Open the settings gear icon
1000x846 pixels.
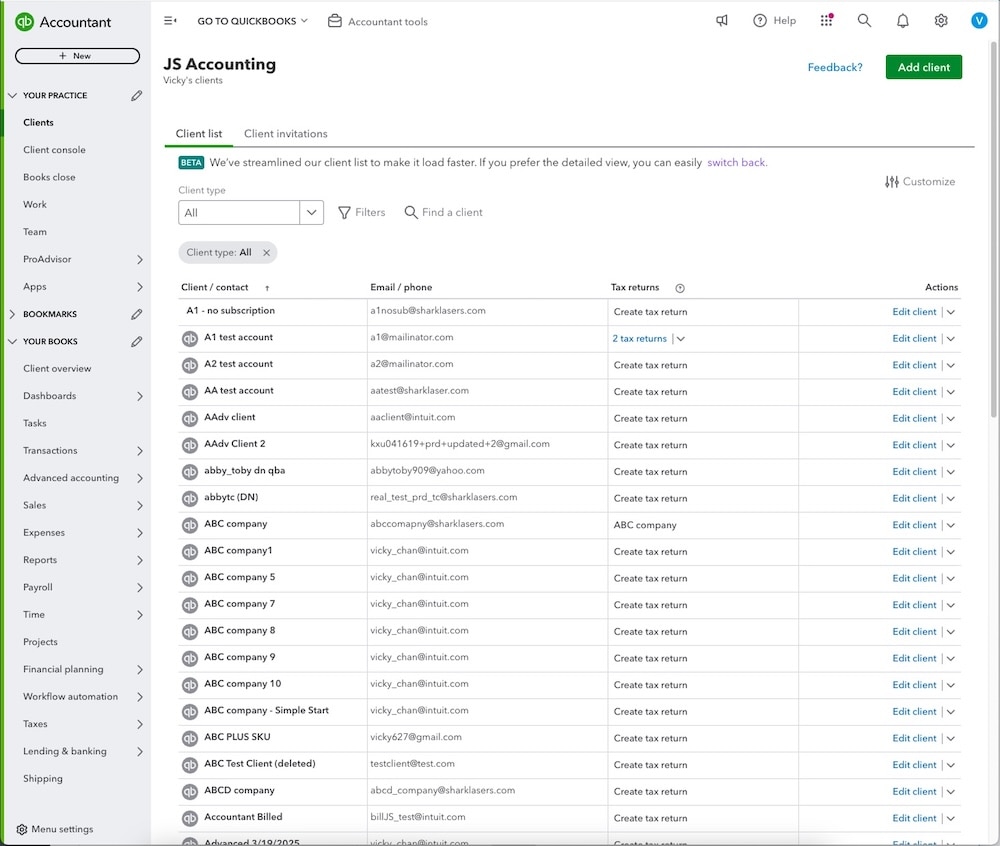click(940, 20)
